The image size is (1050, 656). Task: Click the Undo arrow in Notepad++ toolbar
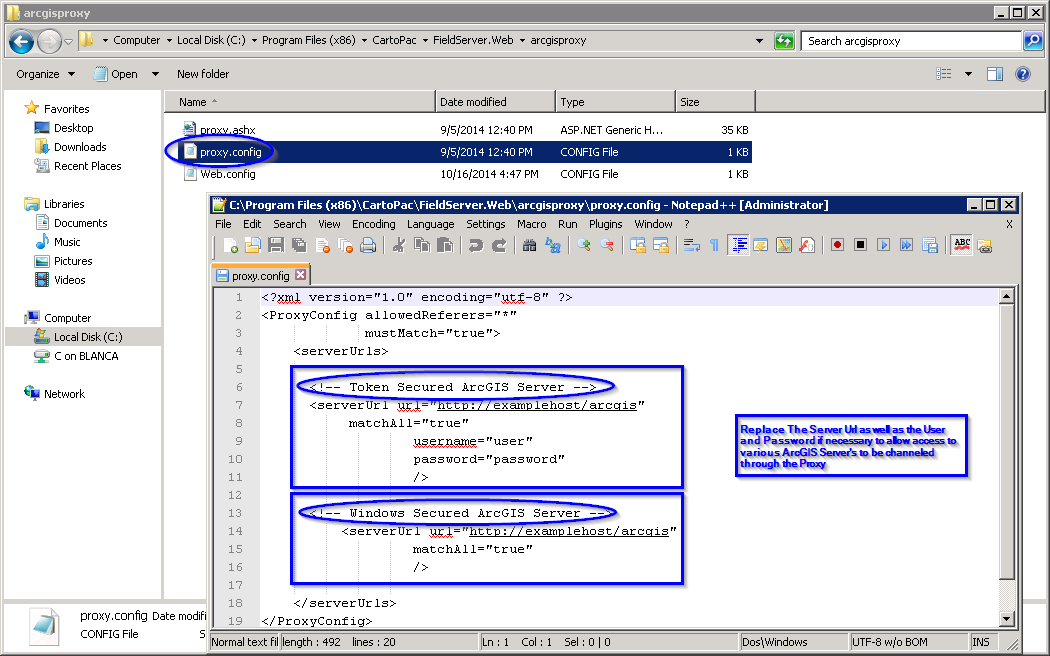point(476,245)
